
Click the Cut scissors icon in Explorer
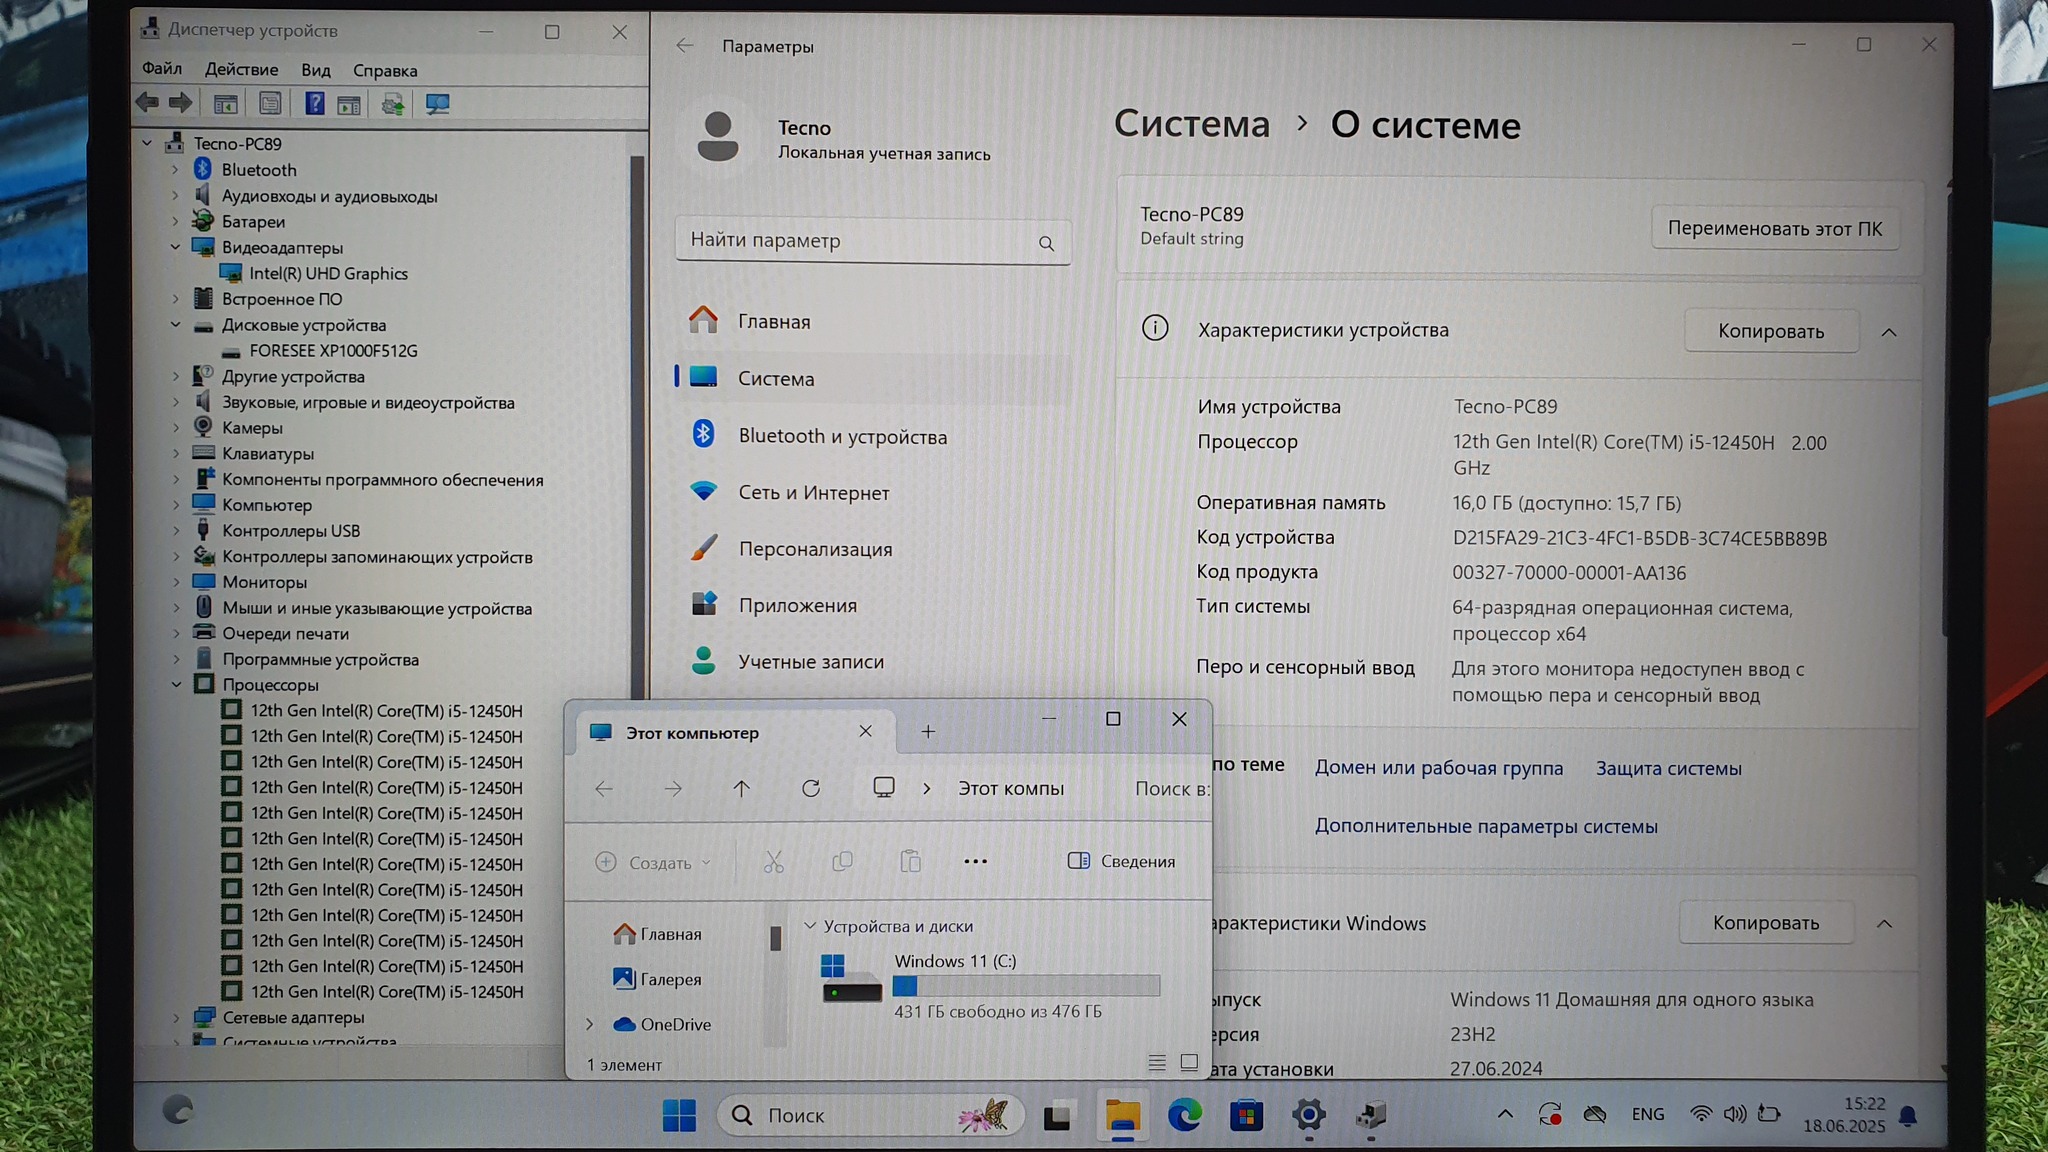click(773, 862)
